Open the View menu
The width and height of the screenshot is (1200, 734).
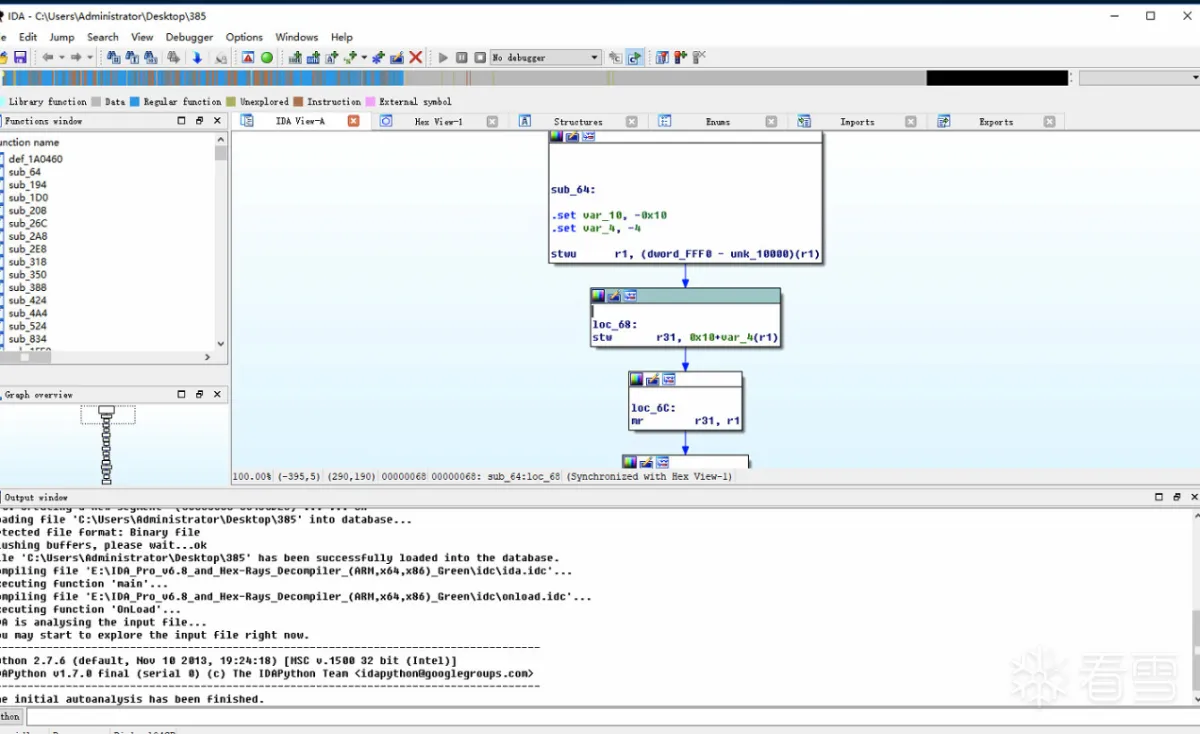pyautogui.click(x=142, y=37)
